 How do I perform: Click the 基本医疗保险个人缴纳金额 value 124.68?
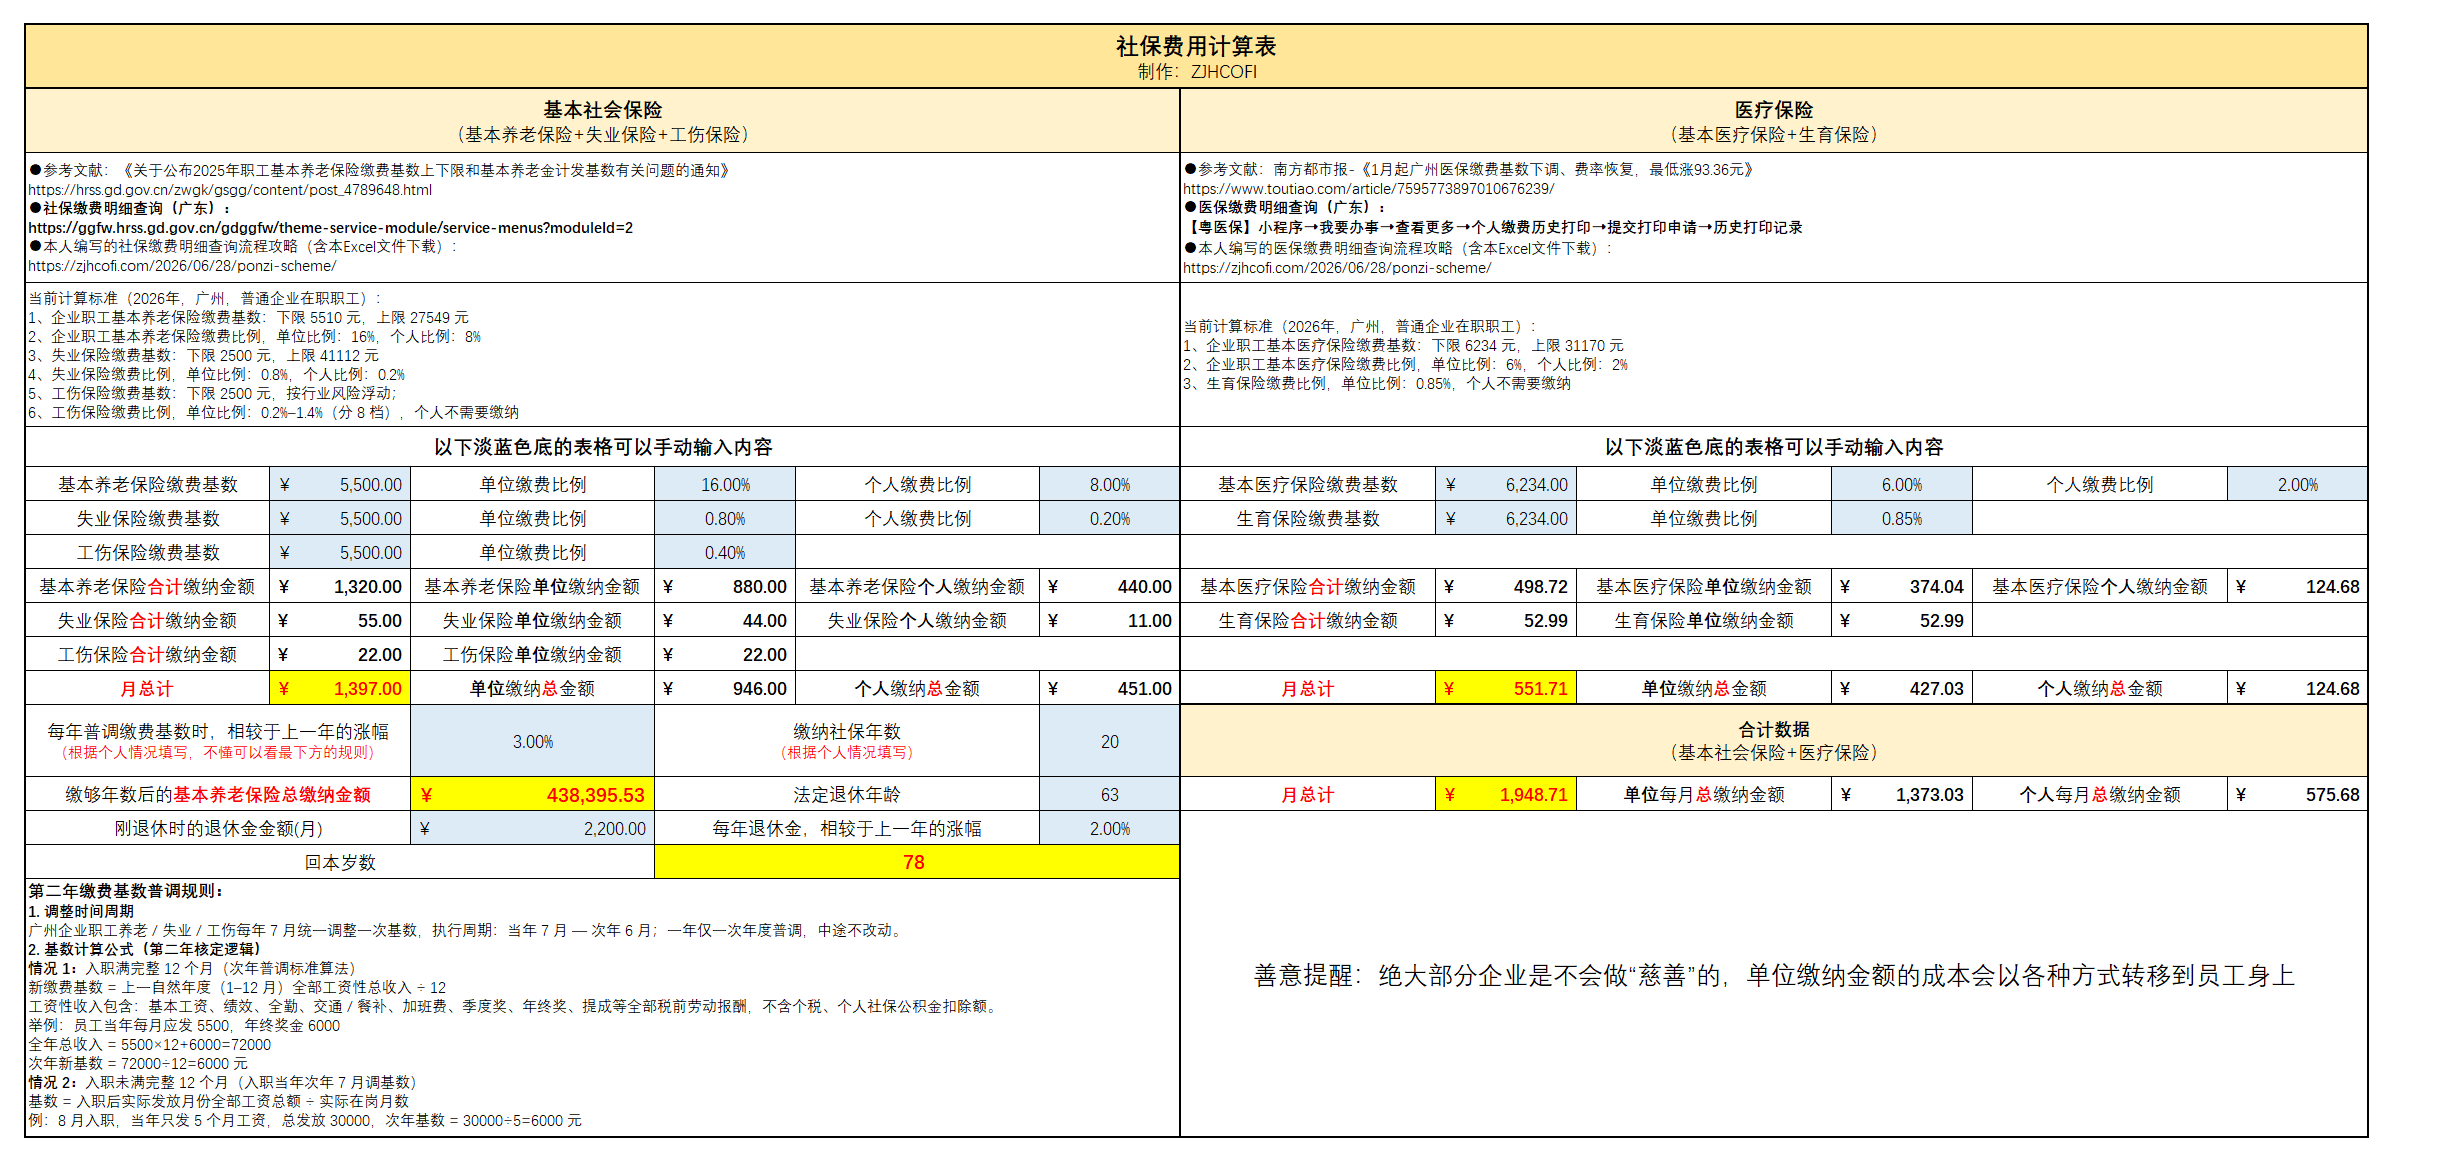[x=2298, y=587]
